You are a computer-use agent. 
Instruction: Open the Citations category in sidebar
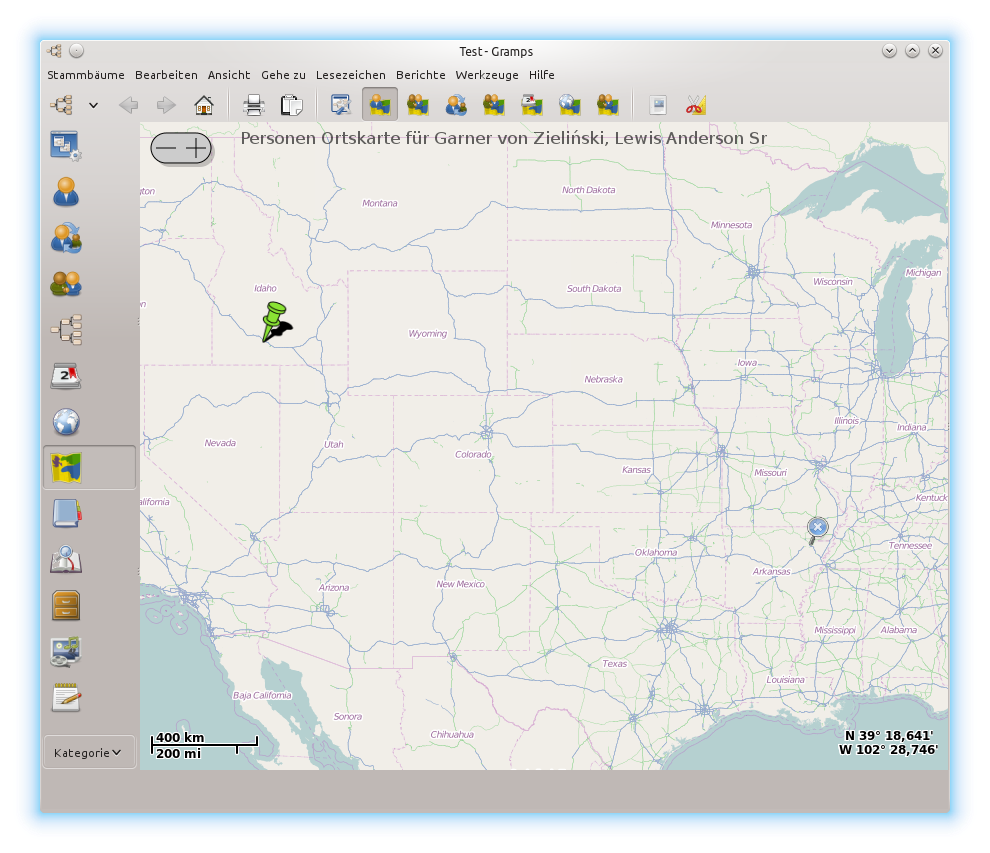tap(66, 559)
